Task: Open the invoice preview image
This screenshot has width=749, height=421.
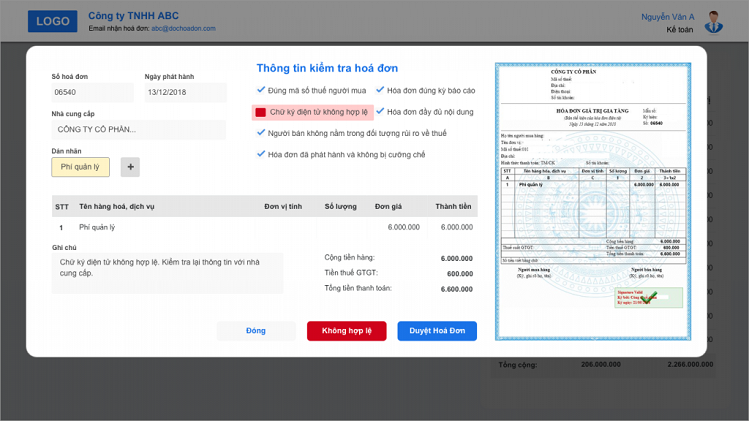Action: click(x=592, y=200)
